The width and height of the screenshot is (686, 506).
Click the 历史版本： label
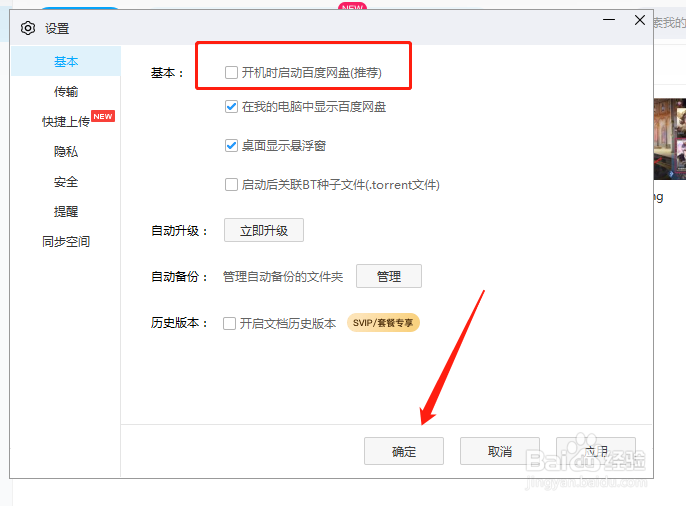[179, 323]
